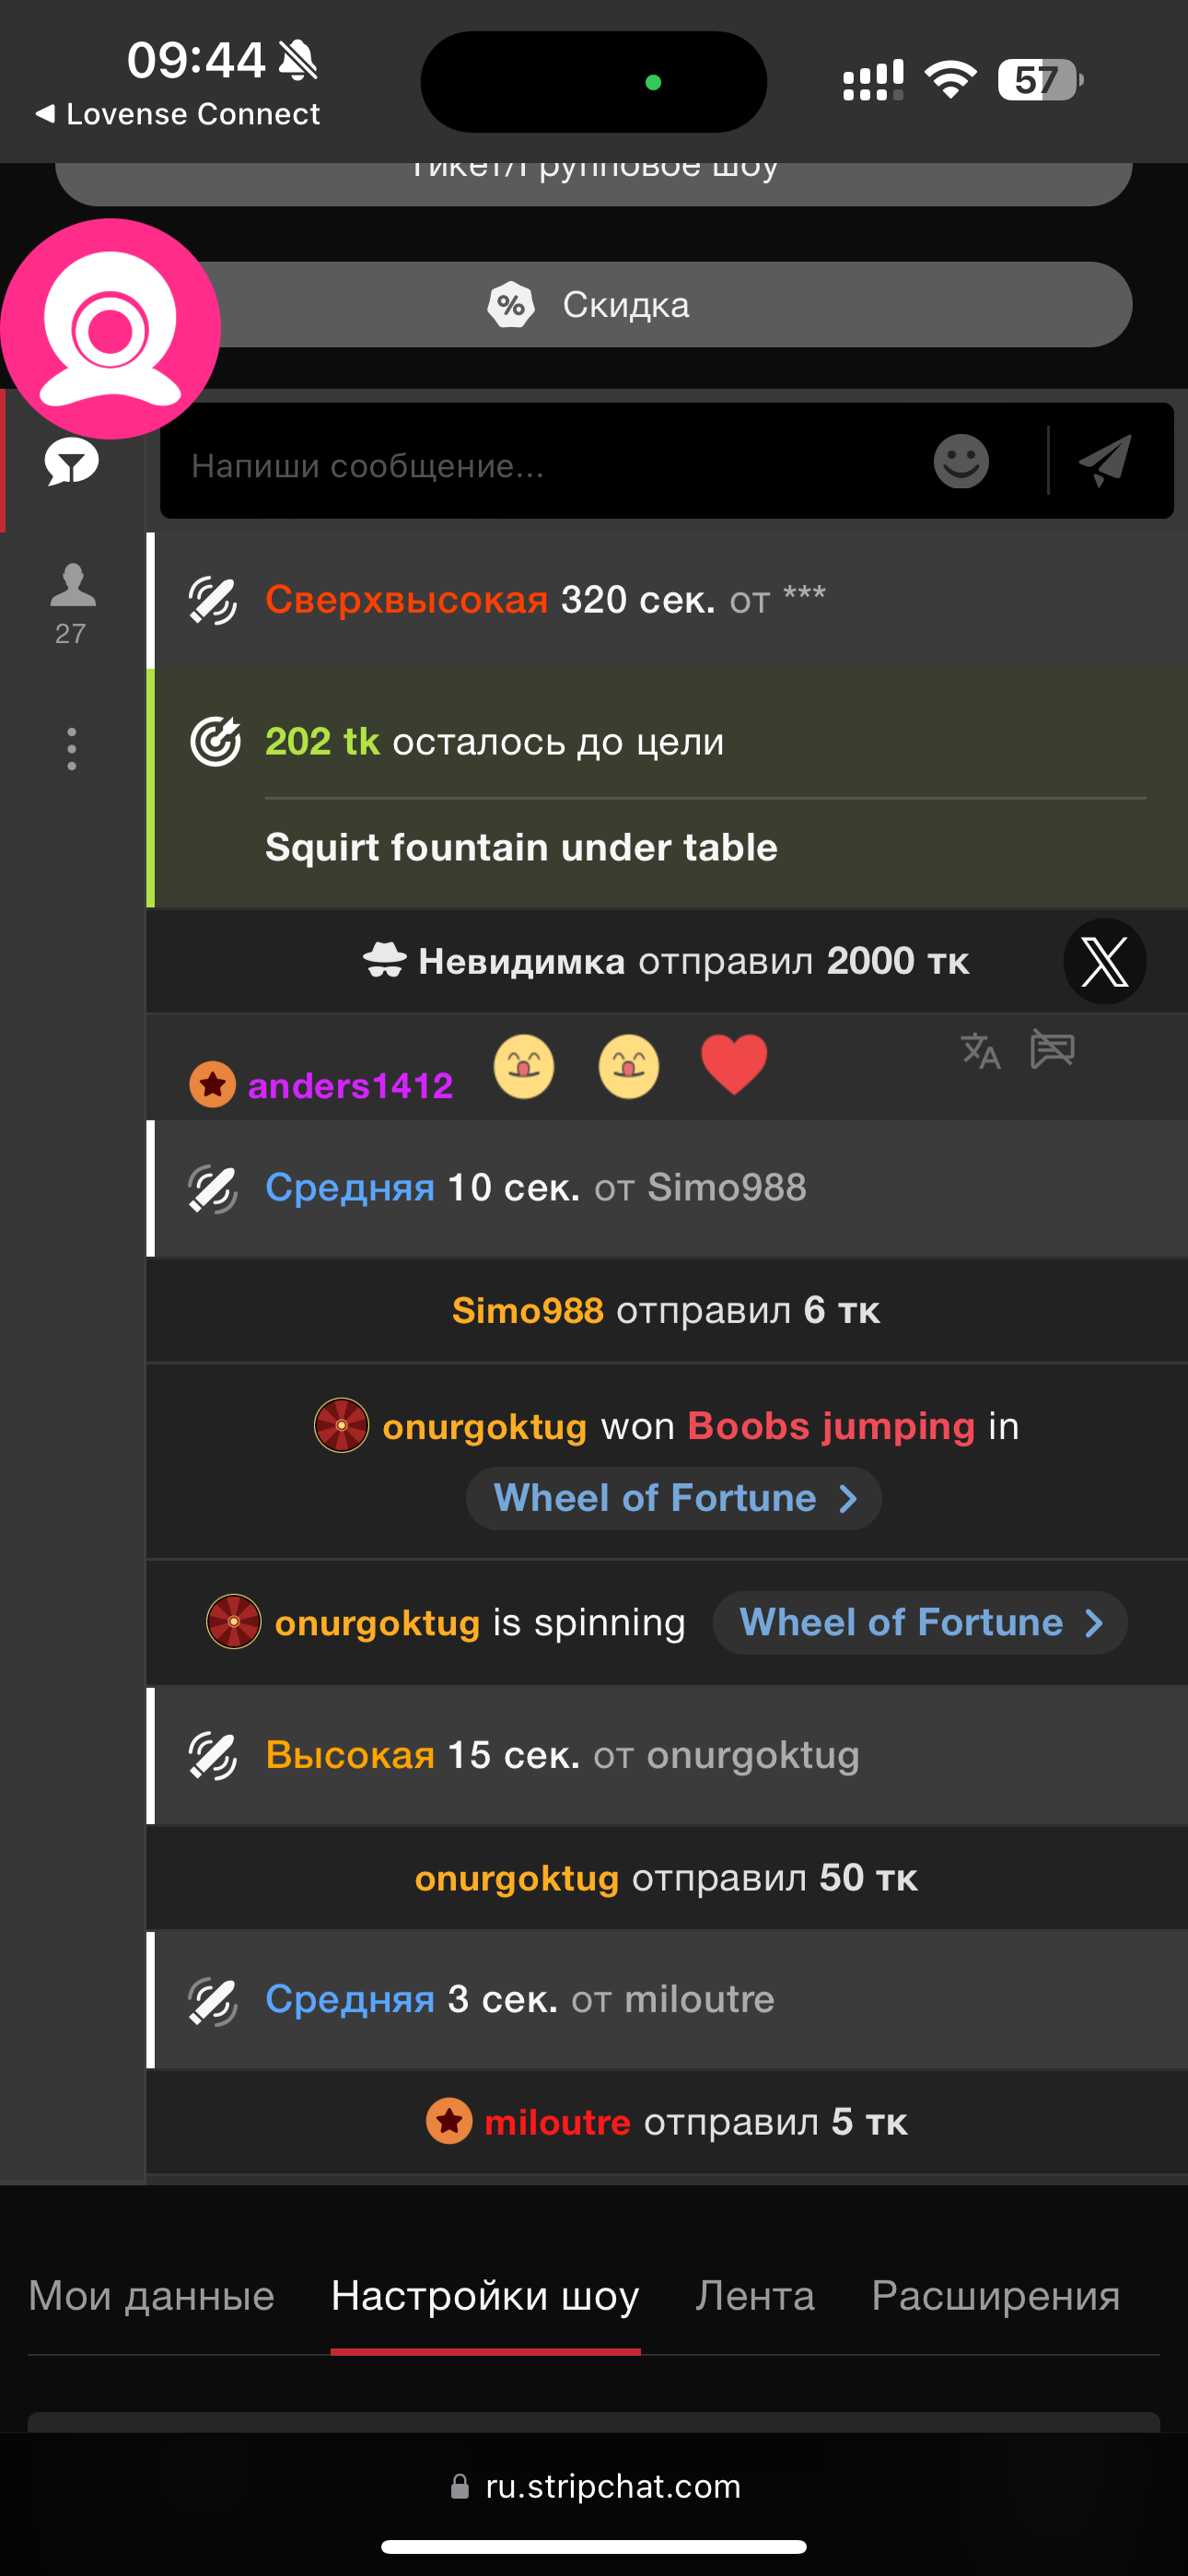Return to Lovense Connect app
Screen dimensions: 1188x2576
(178, 114)
